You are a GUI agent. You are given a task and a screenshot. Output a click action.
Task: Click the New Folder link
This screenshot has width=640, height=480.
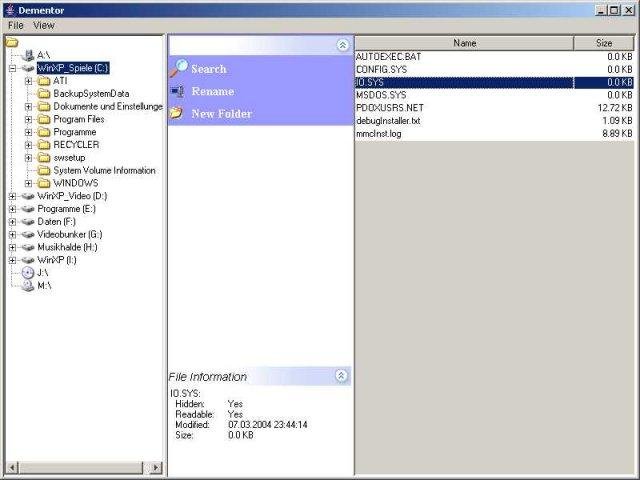click(222, 113)
